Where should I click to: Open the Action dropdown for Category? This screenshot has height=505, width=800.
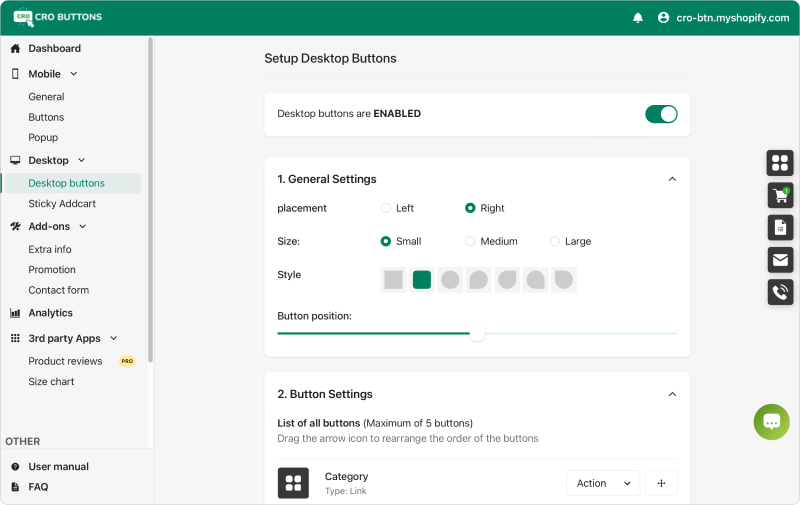(x=603, y=483)
